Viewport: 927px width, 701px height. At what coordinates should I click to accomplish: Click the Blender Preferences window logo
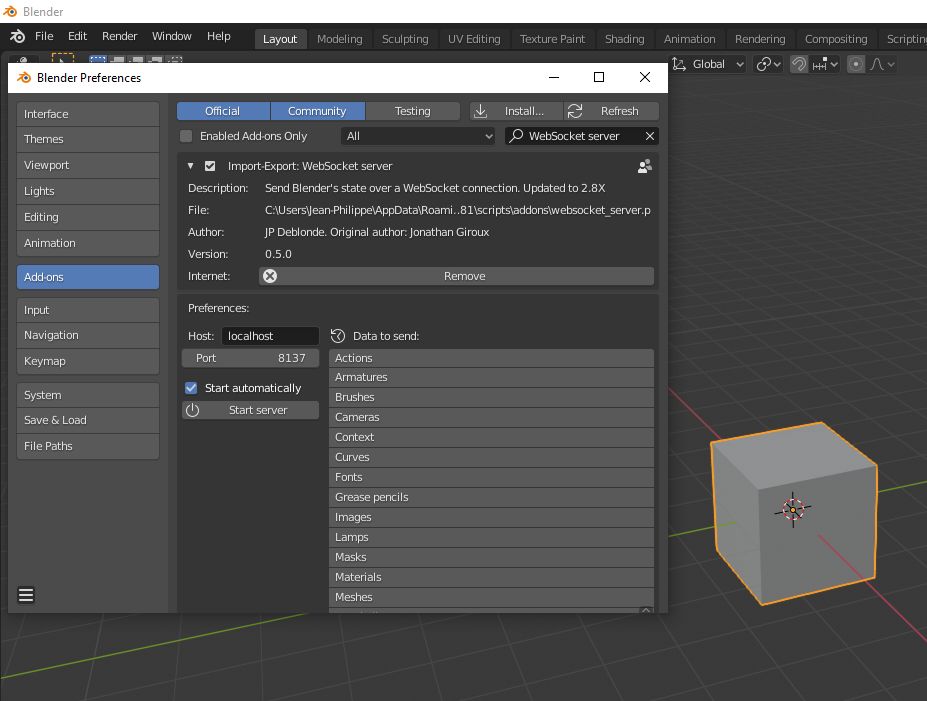[x=24, y=77]
